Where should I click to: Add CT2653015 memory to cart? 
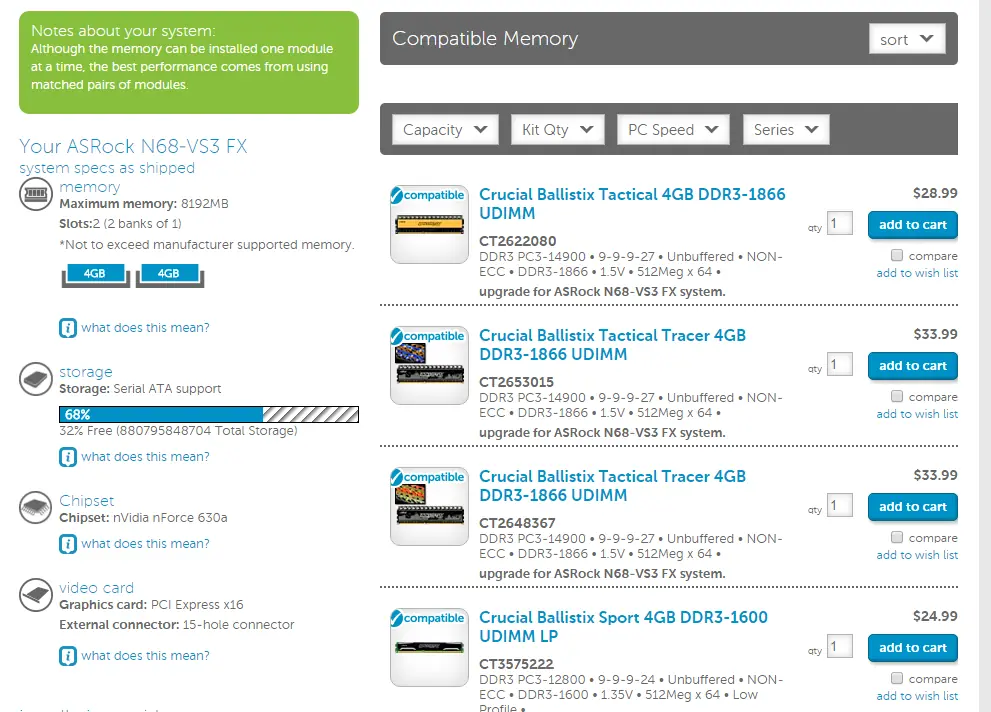[x=913, y=366]
